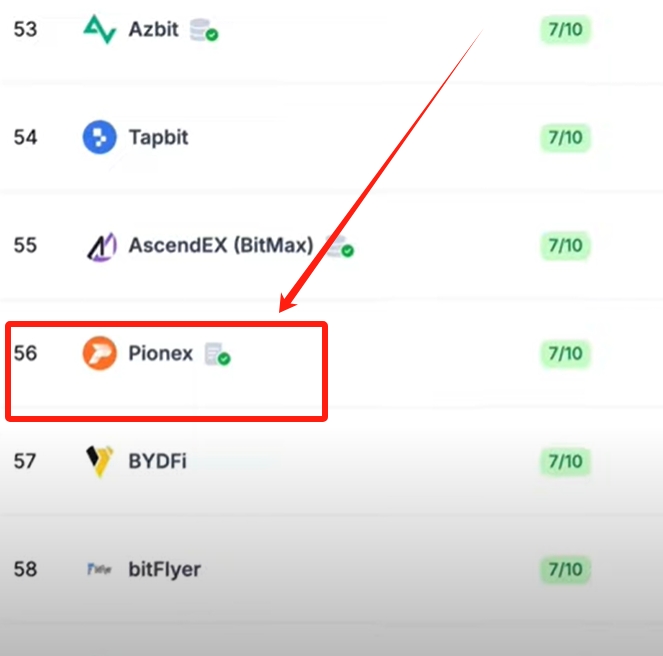Click the Tapbit blue logo
The width and height of the screenshot is (663, 656).
click(x=99, y=137)
